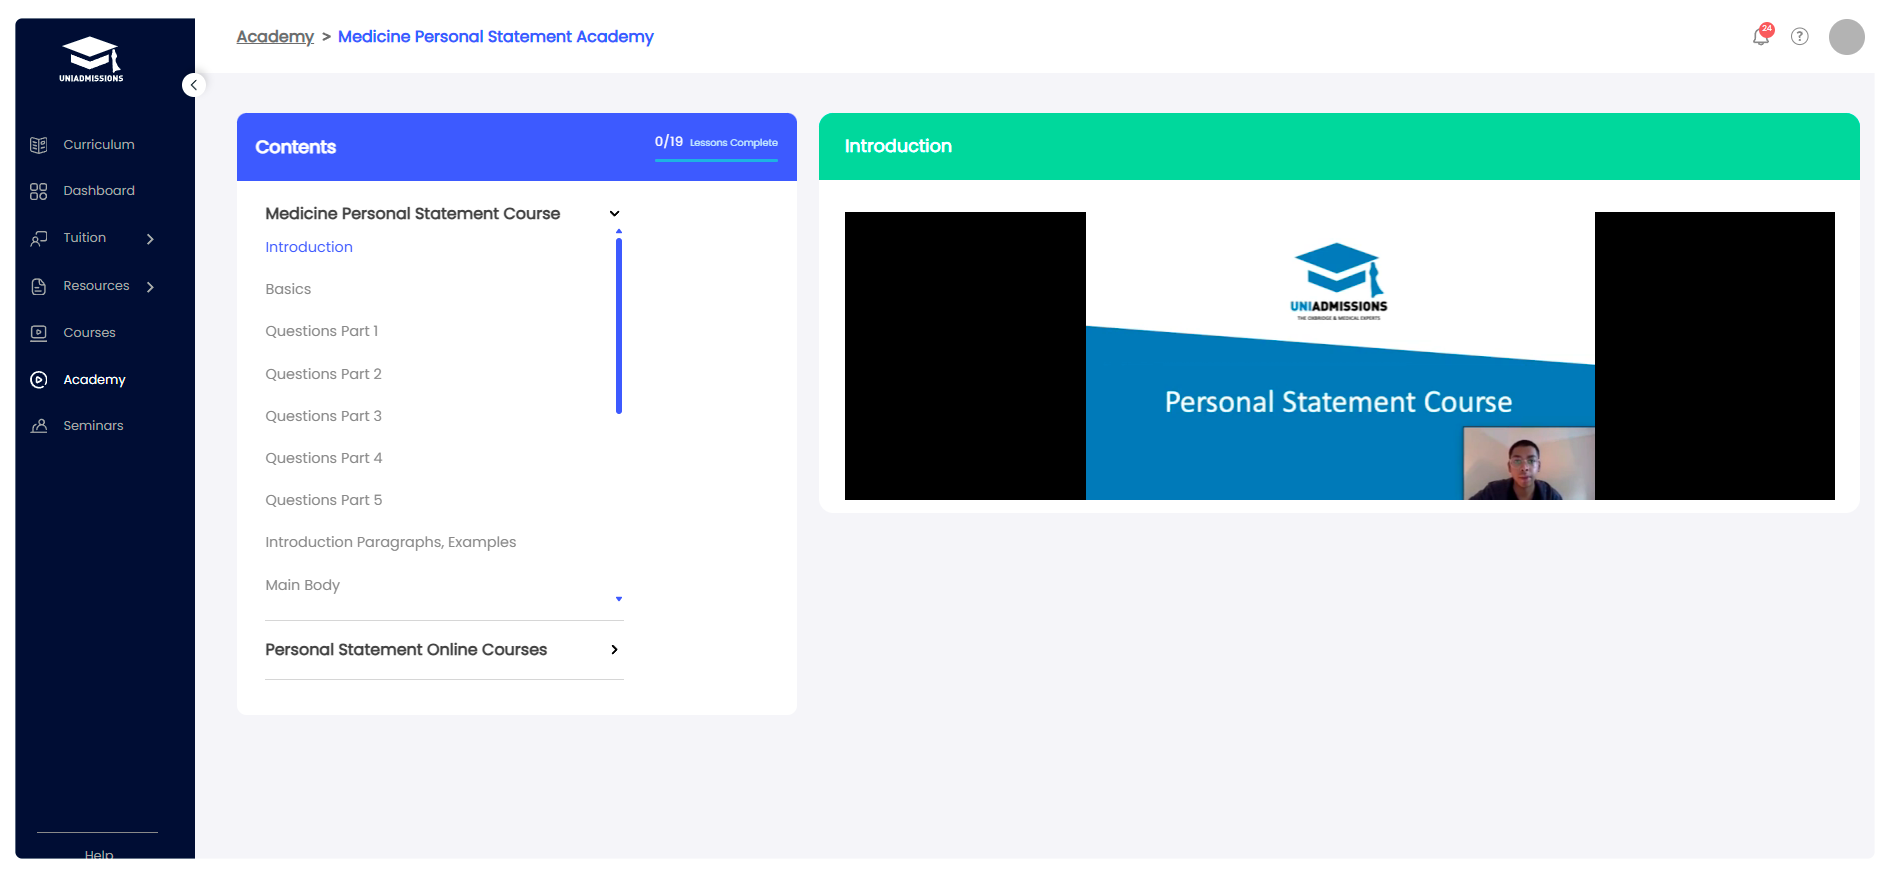Click Medicine Personal Statement Academy breadcrumb
The width and height of the screenshot is (1896, 883).
[496, 37]
